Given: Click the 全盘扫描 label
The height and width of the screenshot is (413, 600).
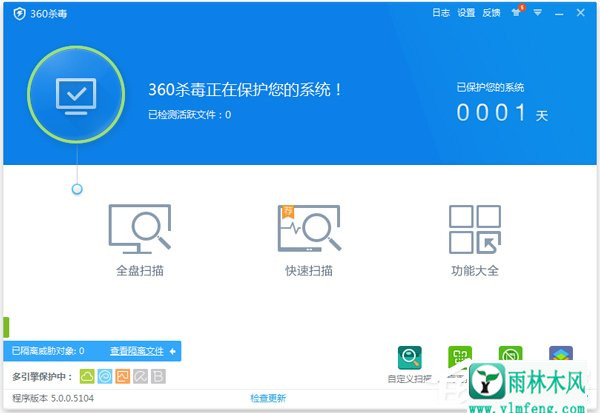Looking at the screenshot, I should pos(140,271).
